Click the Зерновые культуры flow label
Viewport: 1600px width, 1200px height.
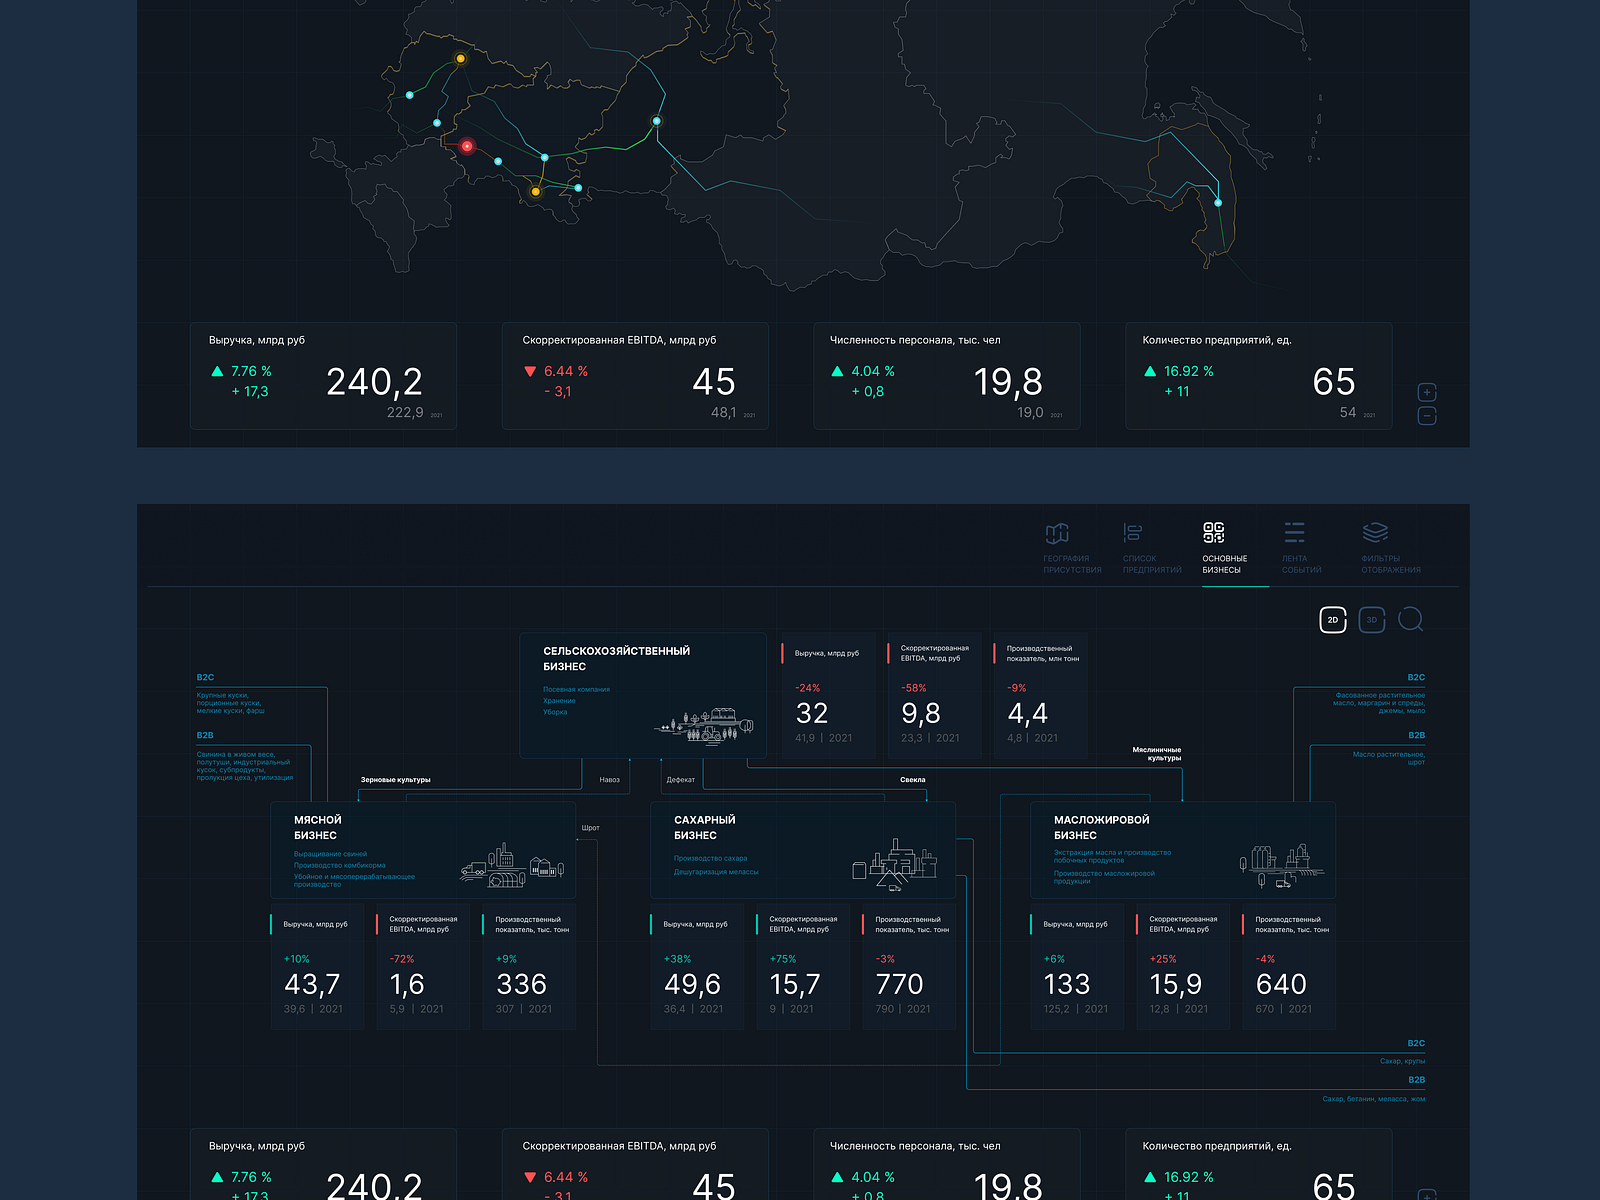[x=396, y=780]
